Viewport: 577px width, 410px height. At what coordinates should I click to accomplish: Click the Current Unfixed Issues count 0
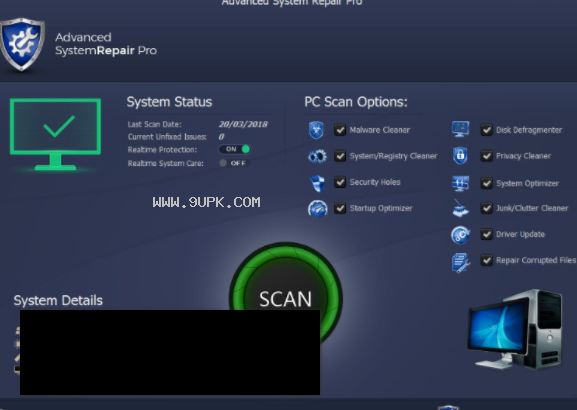pos(221,137)
